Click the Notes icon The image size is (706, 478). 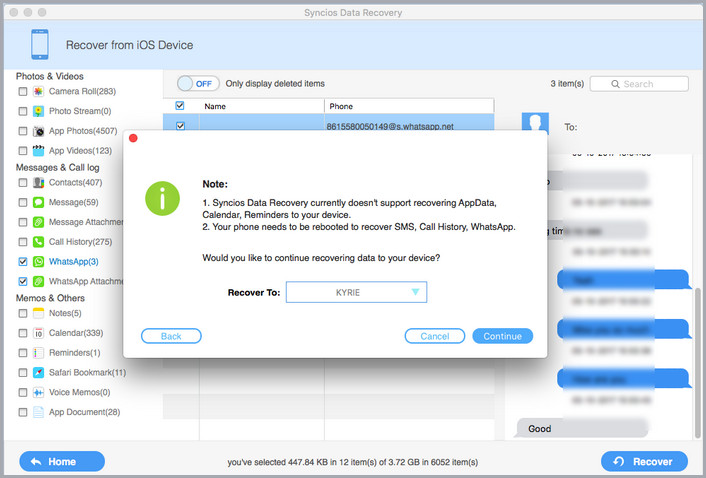coord(38,313)
